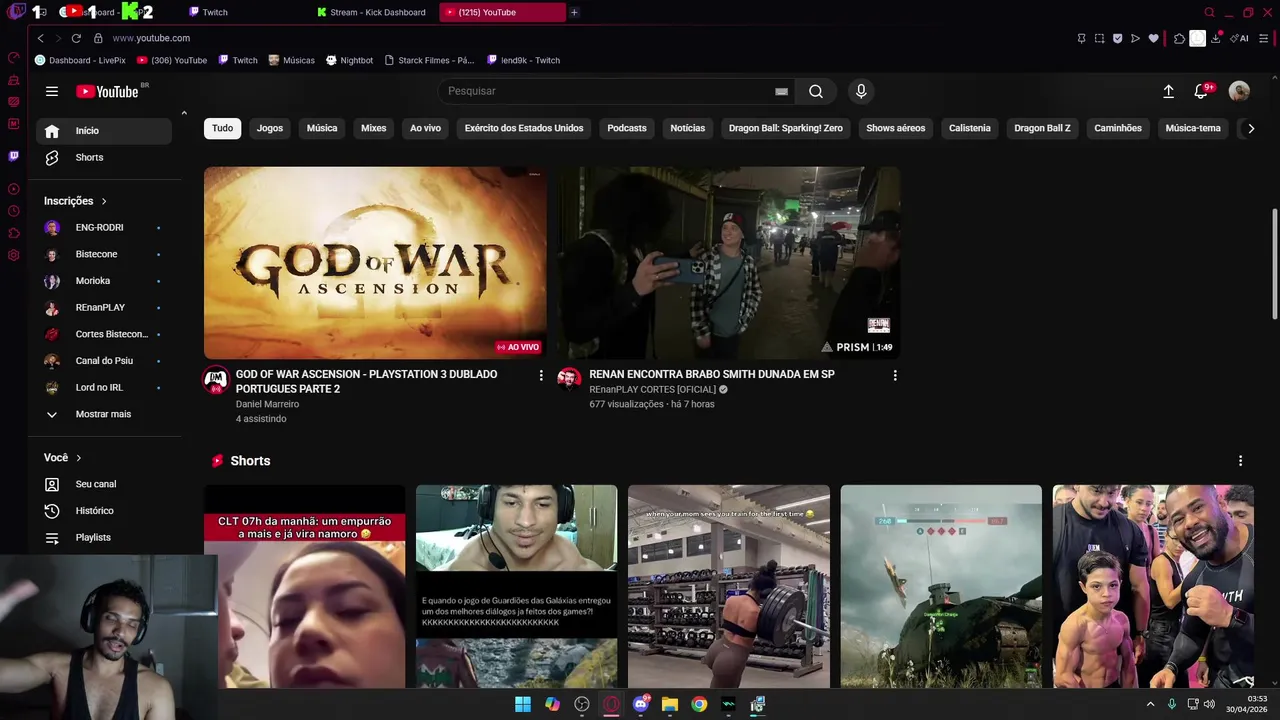Open the browser extensions icon
Viewport: 1280px width, 720px height.
1179,38
